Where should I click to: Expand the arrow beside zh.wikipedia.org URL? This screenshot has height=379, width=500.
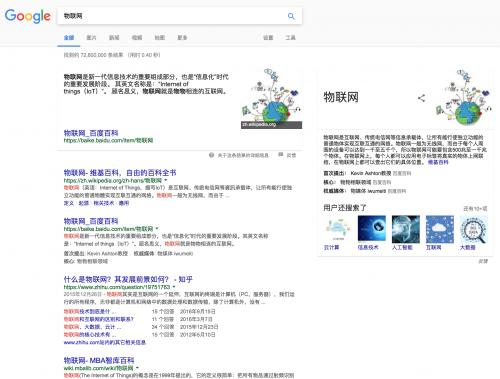click(x=166, y=180)
